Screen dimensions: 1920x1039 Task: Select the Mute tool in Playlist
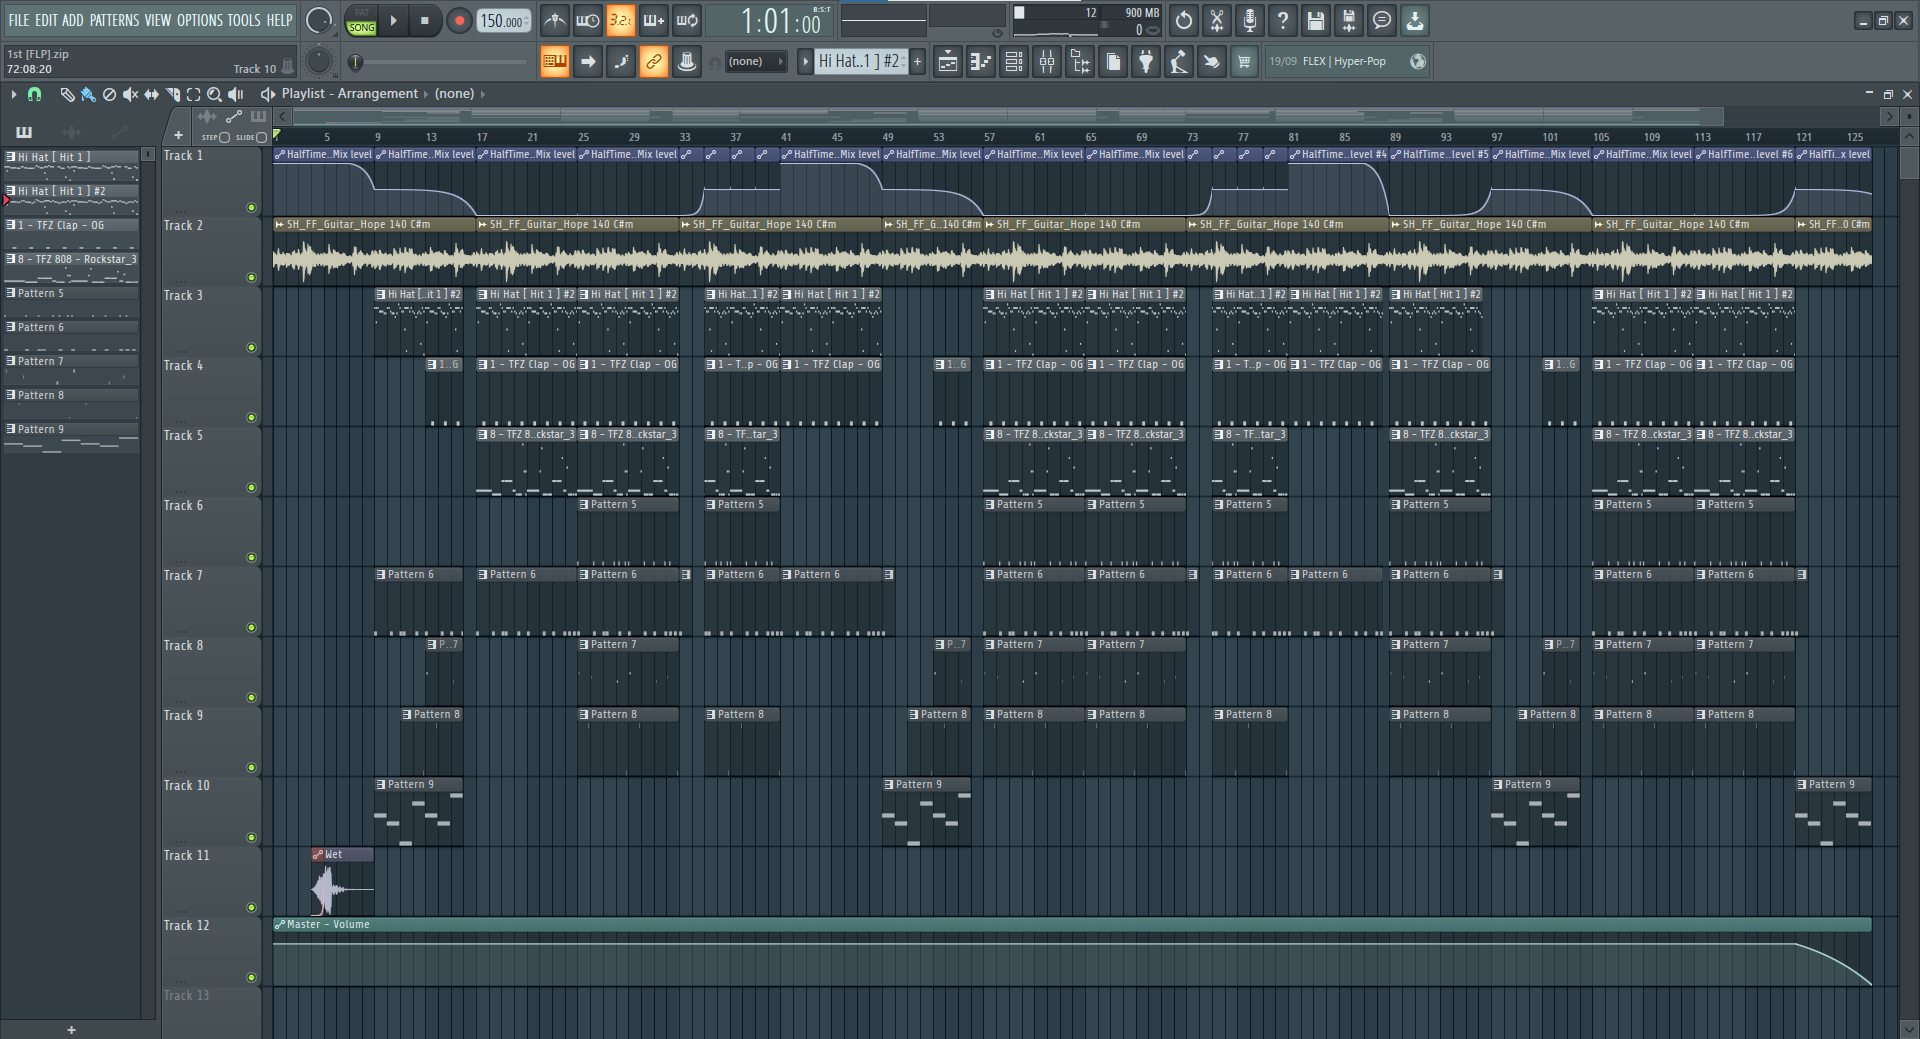click(x=130, y=94)
